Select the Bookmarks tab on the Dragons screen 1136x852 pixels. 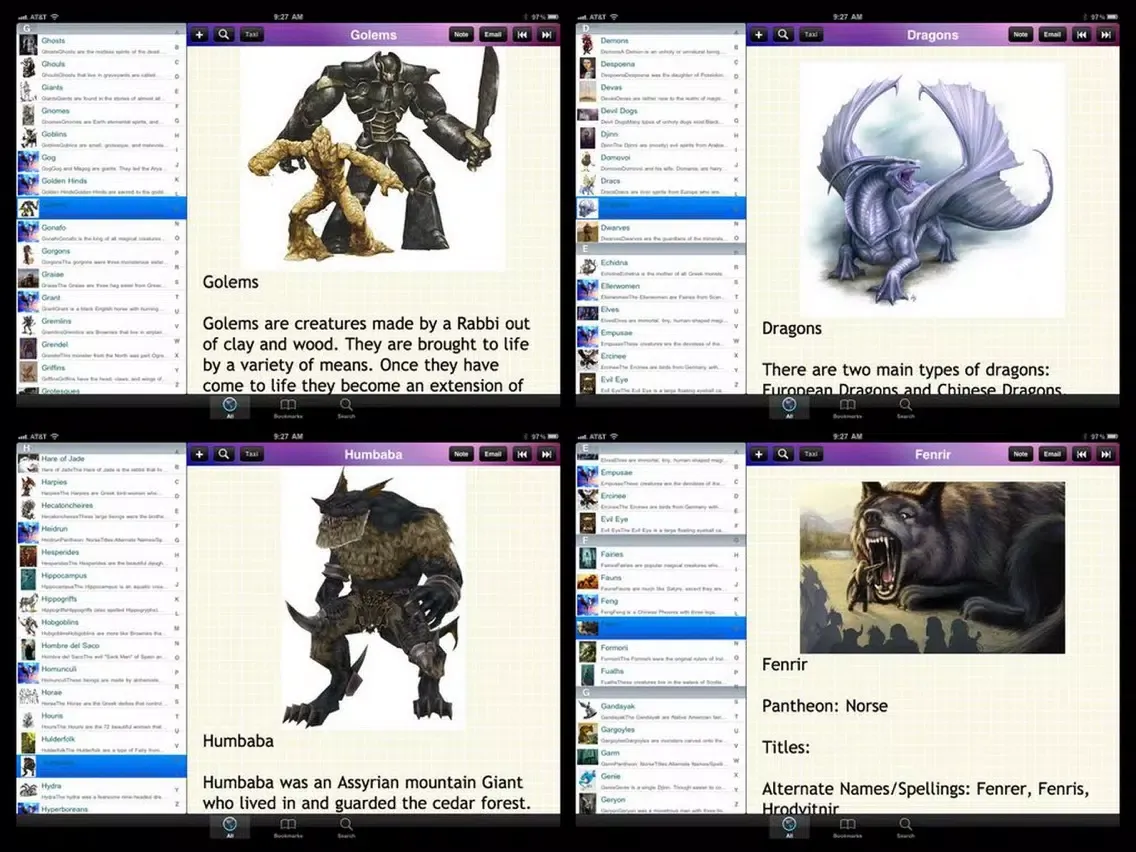pyautogui.click(x=847, y=408)
